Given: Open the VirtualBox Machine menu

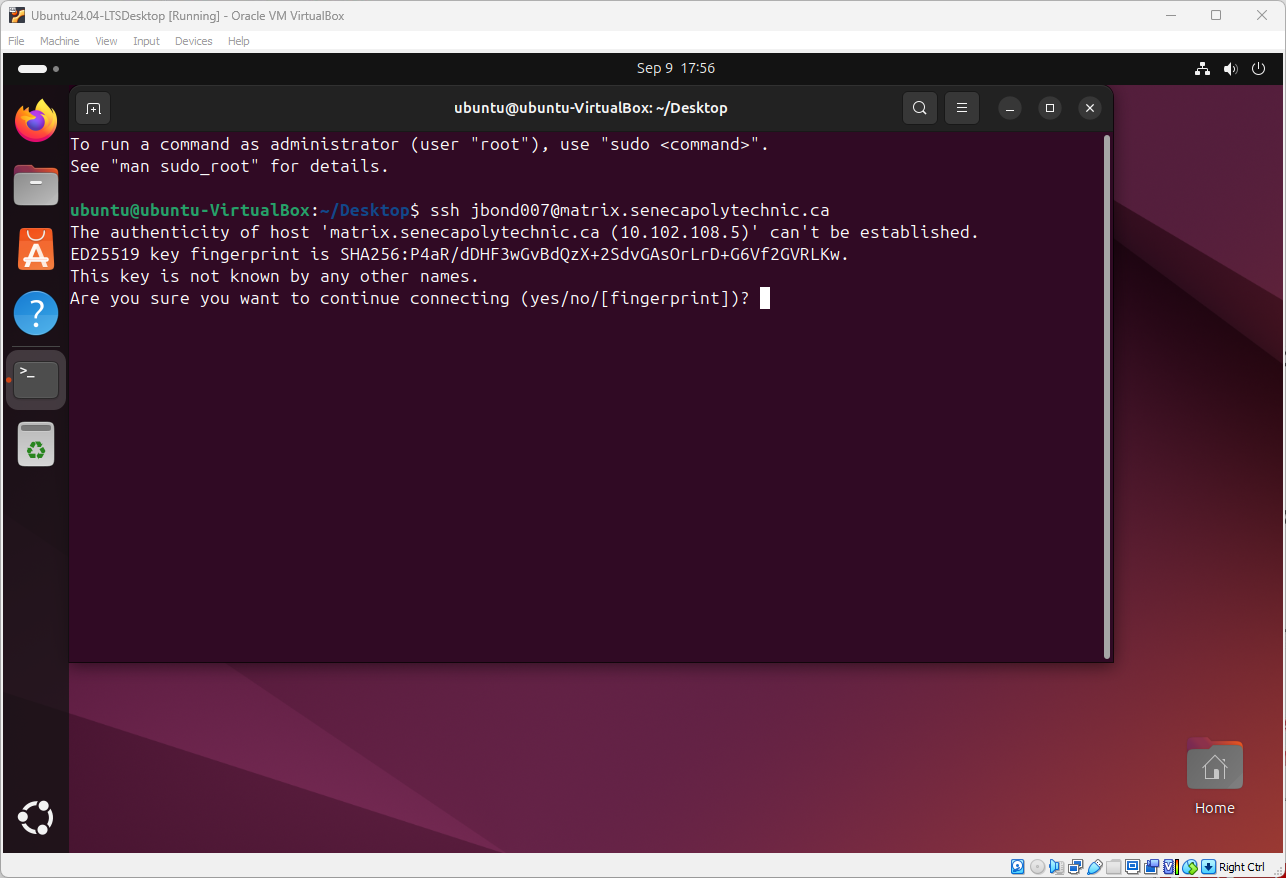Looking at the screenshot, I should point(59,41).
